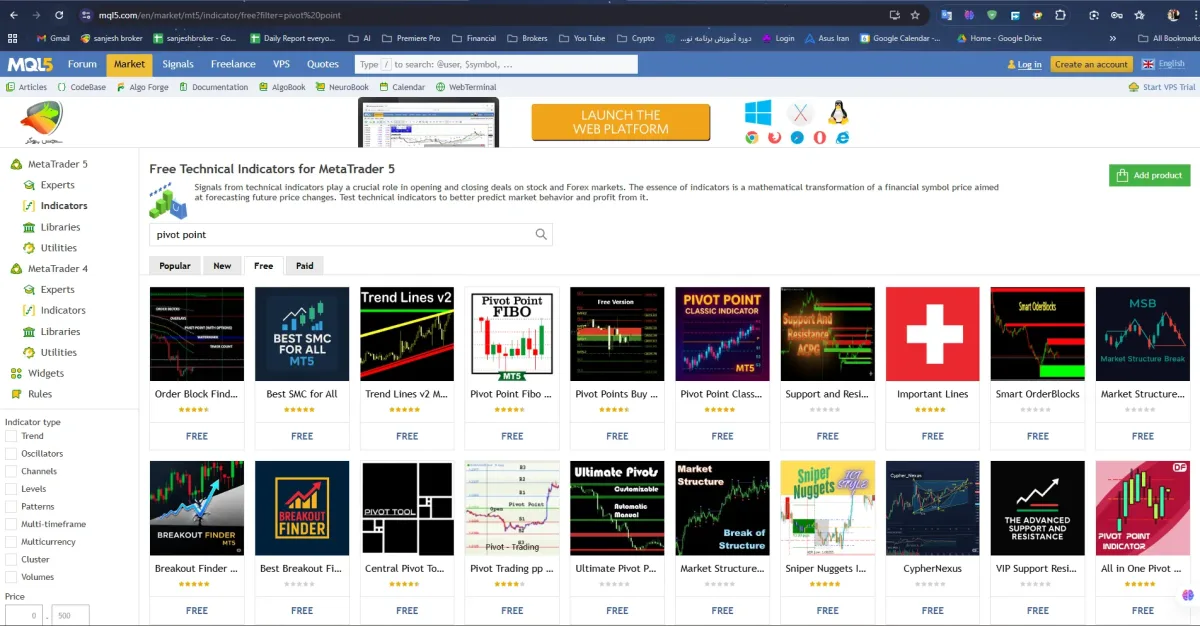Open the Brokers bookmarks folder
The image size is (1200, 626).
click(527, 38)
